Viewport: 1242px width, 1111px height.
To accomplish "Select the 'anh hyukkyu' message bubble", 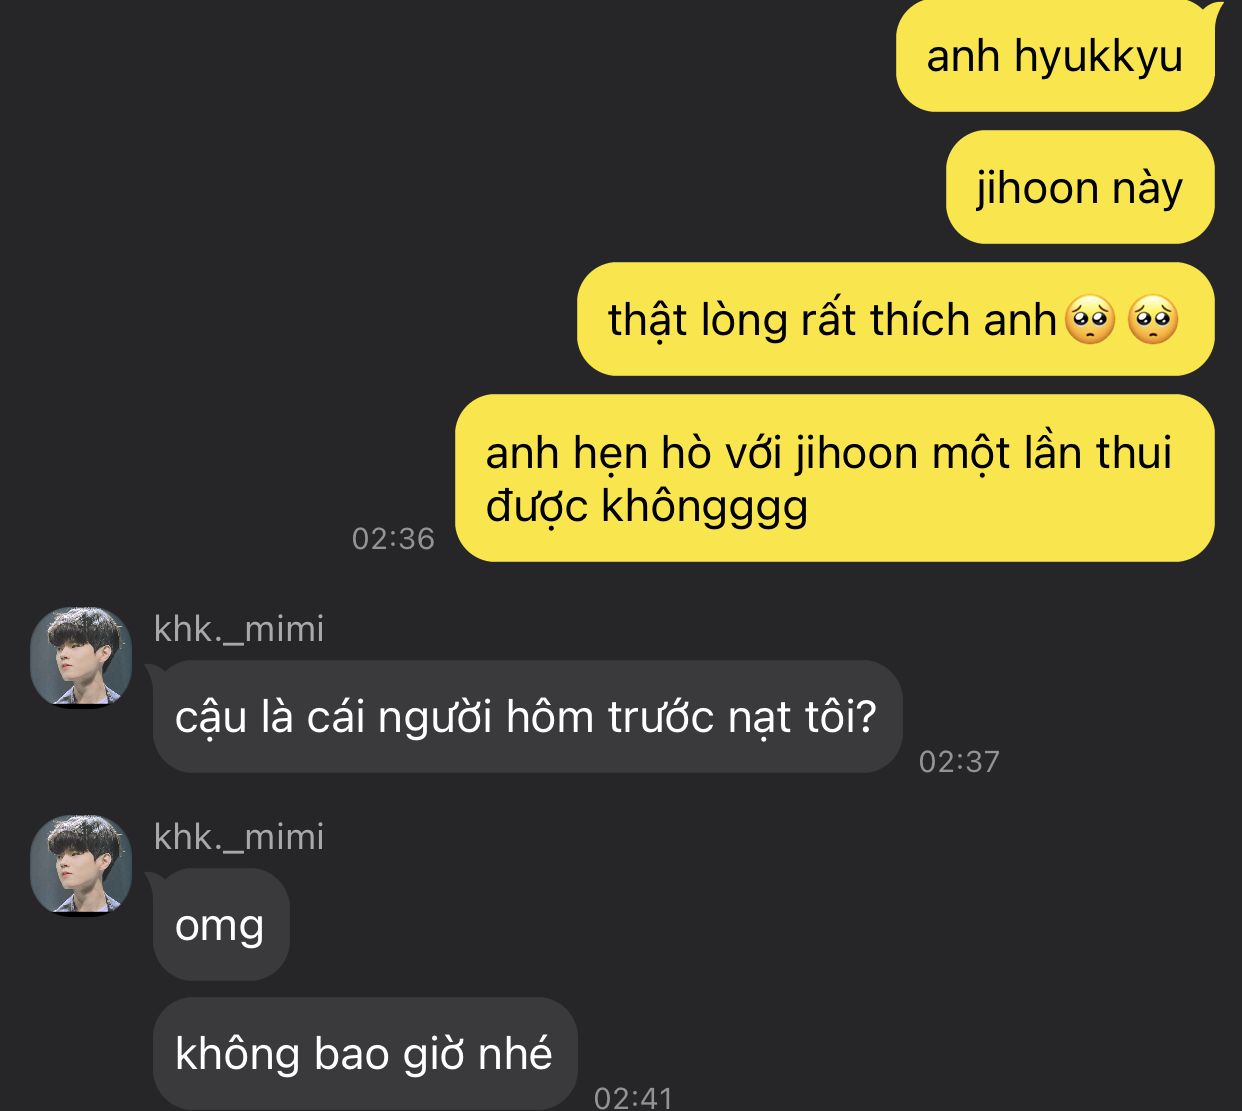I will tap(1055, 56).
